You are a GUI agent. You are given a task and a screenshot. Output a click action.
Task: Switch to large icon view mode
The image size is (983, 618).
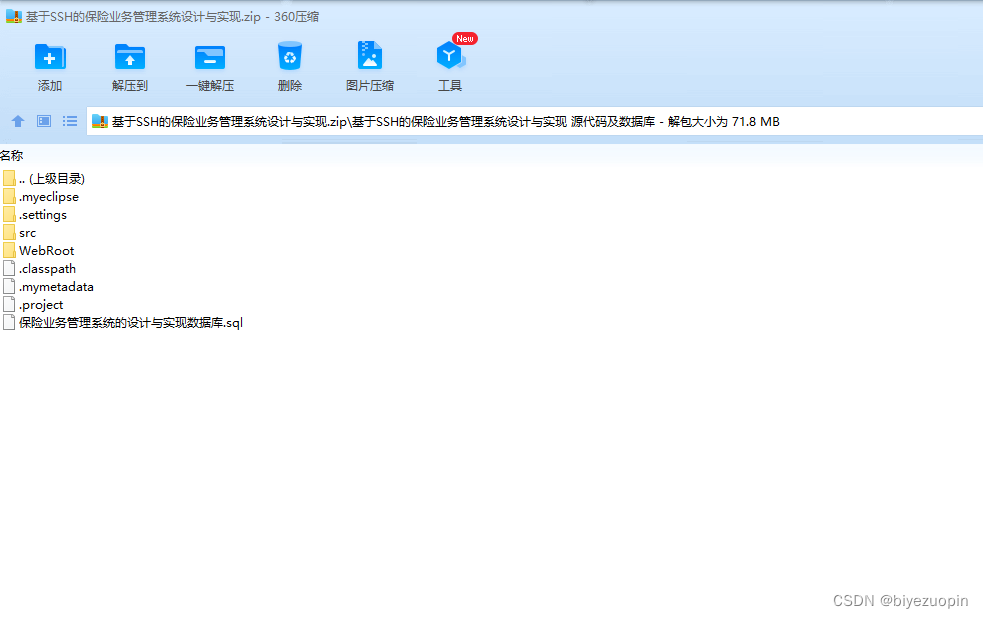(42, 121)
